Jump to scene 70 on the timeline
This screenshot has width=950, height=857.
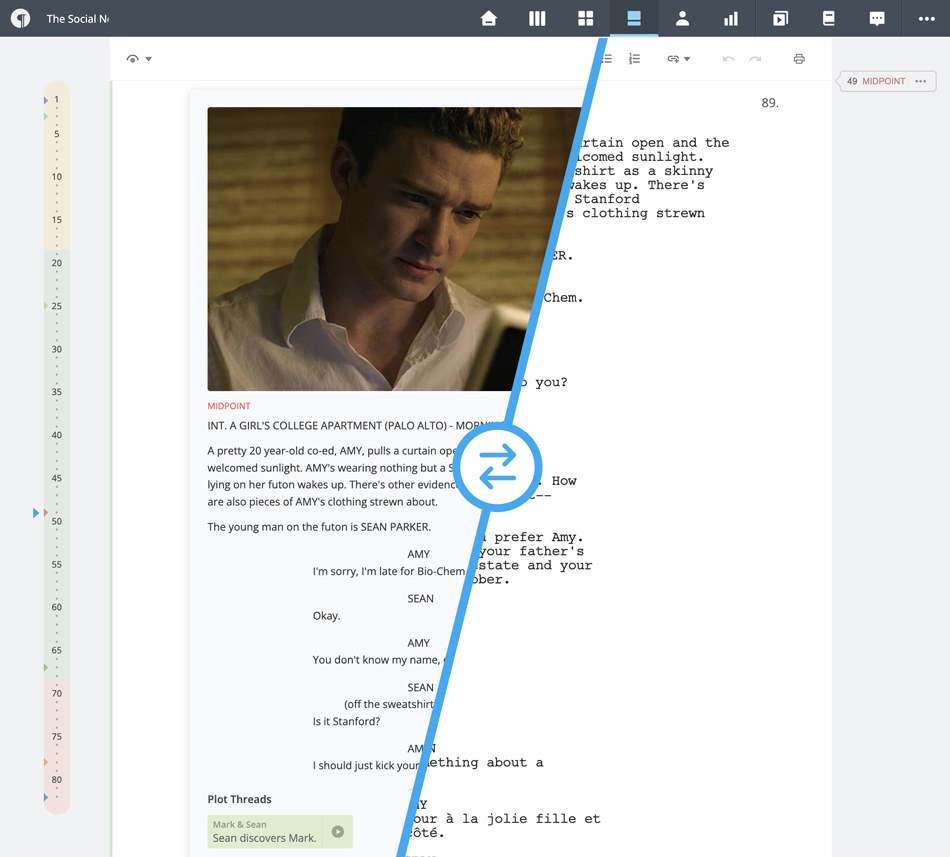click(x=56, y=693)
